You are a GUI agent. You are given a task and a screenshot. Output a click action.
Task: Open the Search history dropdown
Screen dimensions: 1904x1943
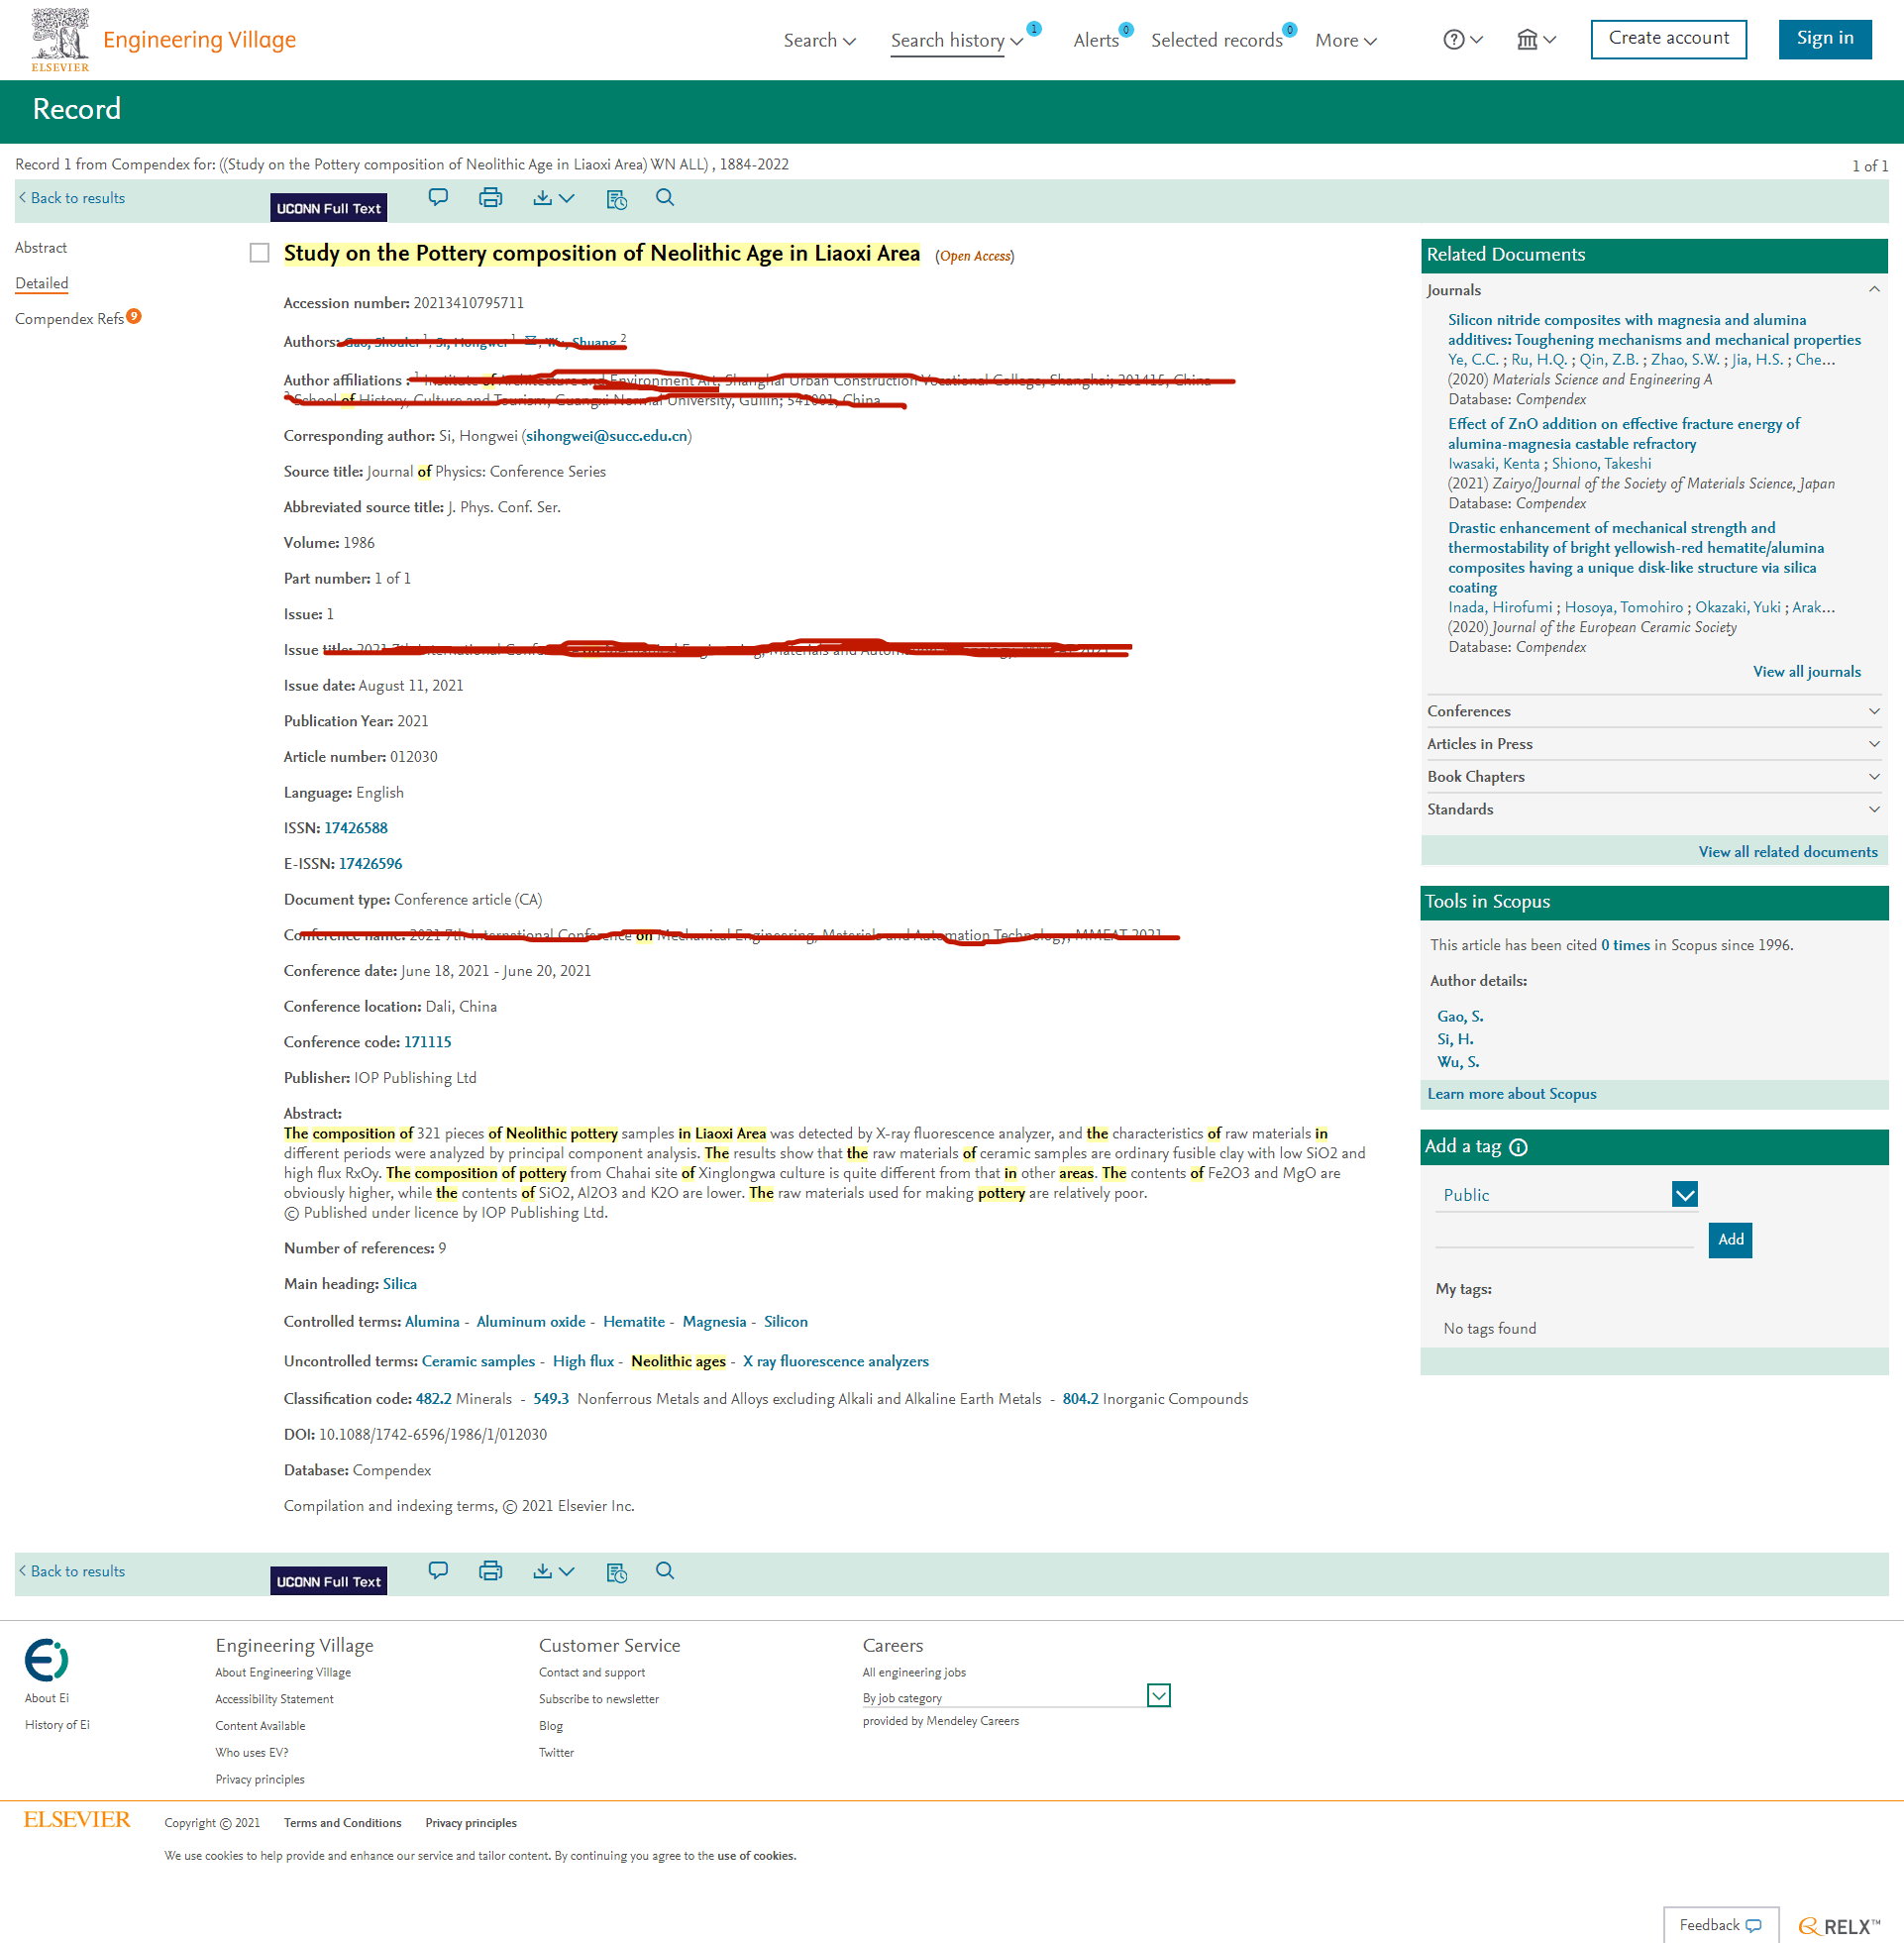click(x=956, y=40)
